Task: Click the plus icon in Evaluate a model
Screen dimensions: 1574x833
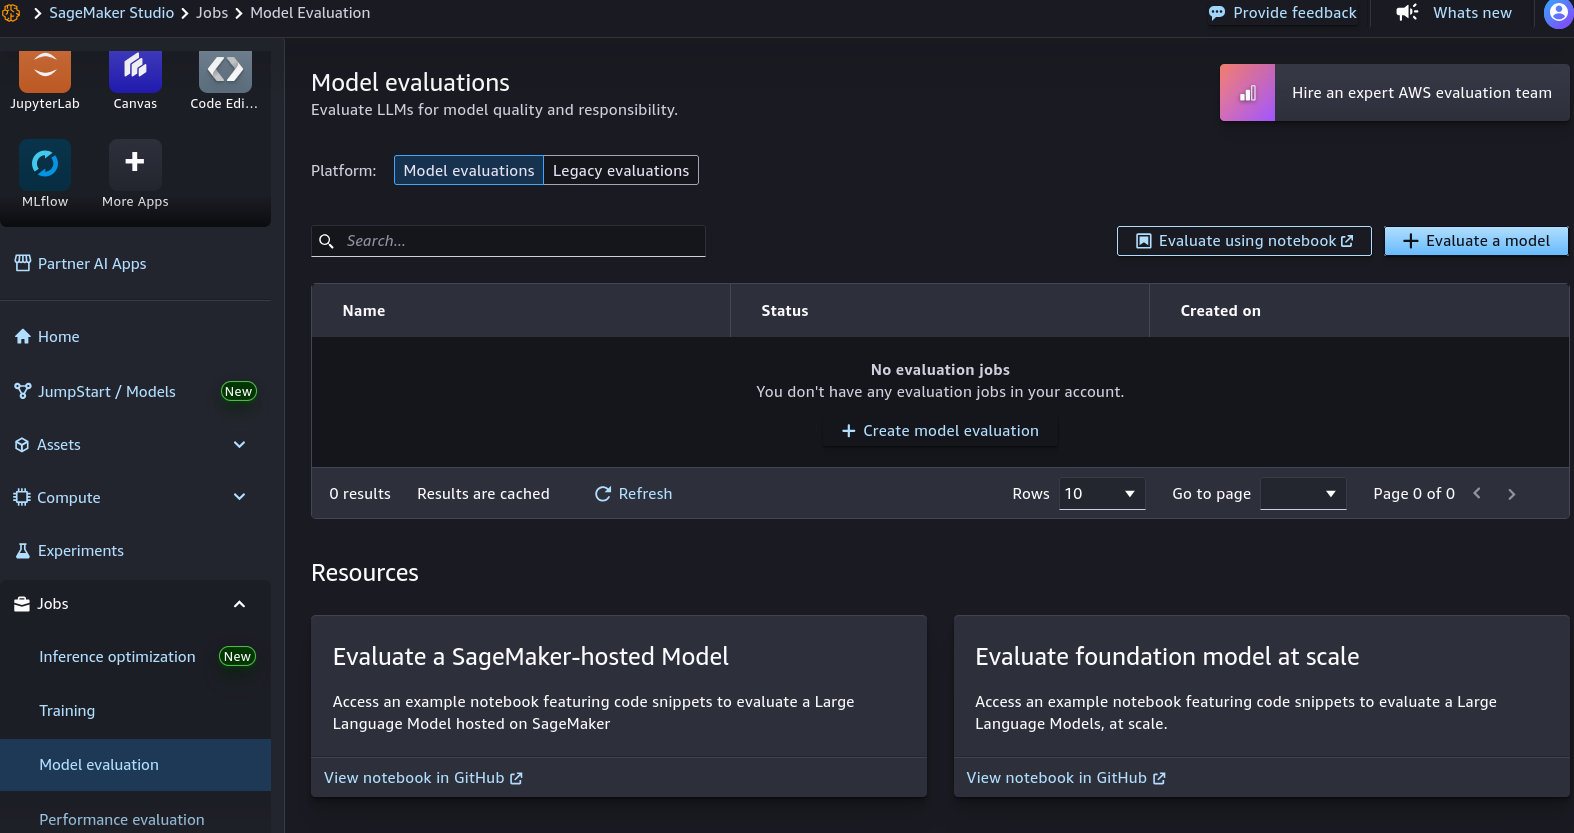Action: [1411, 241]
